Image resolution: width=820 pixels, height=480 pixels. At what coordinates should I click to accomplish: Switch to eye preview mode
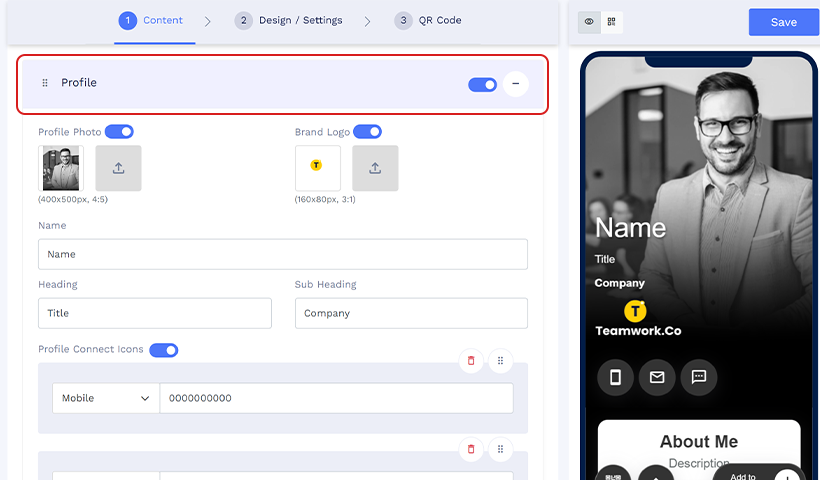589,22
